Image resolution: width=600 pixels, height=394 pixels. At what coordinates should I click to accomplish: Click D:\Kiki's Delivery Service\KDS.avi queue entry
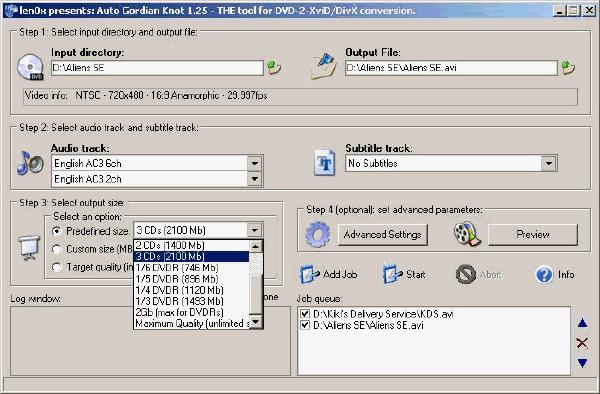pyautogui.click(x=383, y=314)
